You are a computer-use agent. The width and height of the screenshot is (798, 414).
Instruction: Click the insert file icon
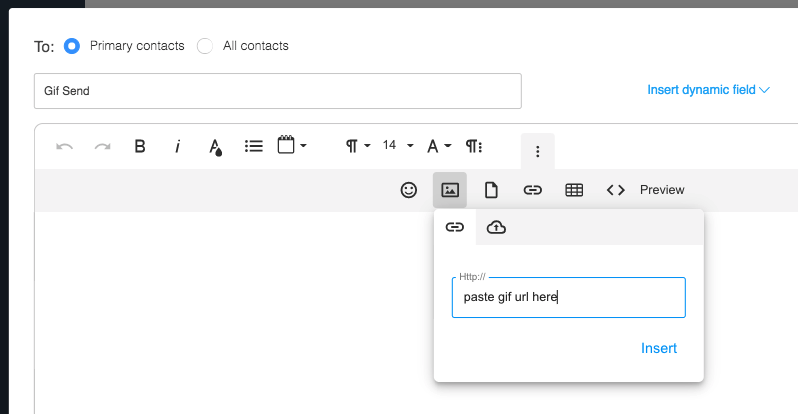tap(491, 190)
